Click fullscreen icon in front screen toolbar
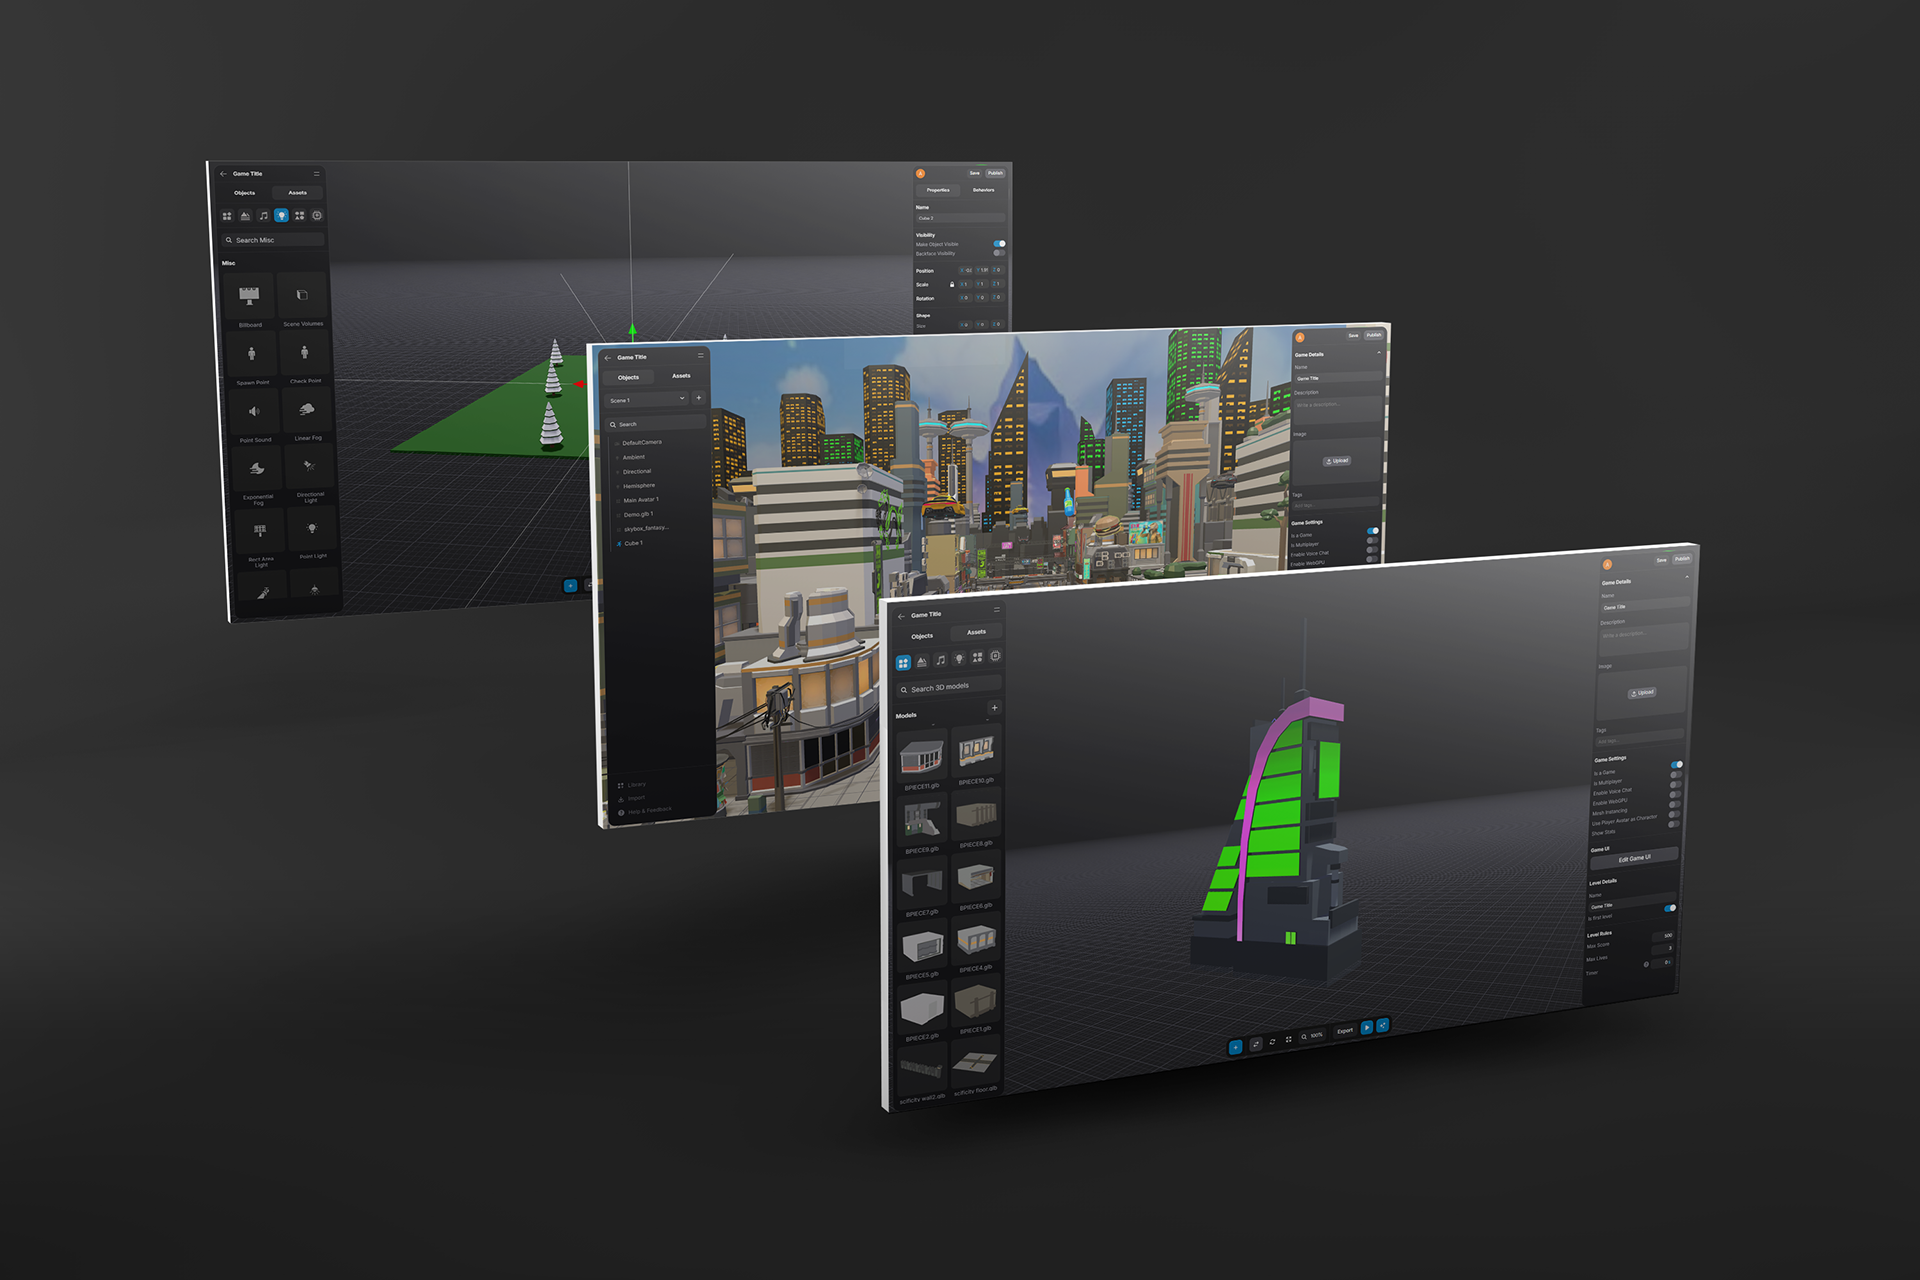Viewport: 1920px width, 1280px height. pos(1288,1040)
